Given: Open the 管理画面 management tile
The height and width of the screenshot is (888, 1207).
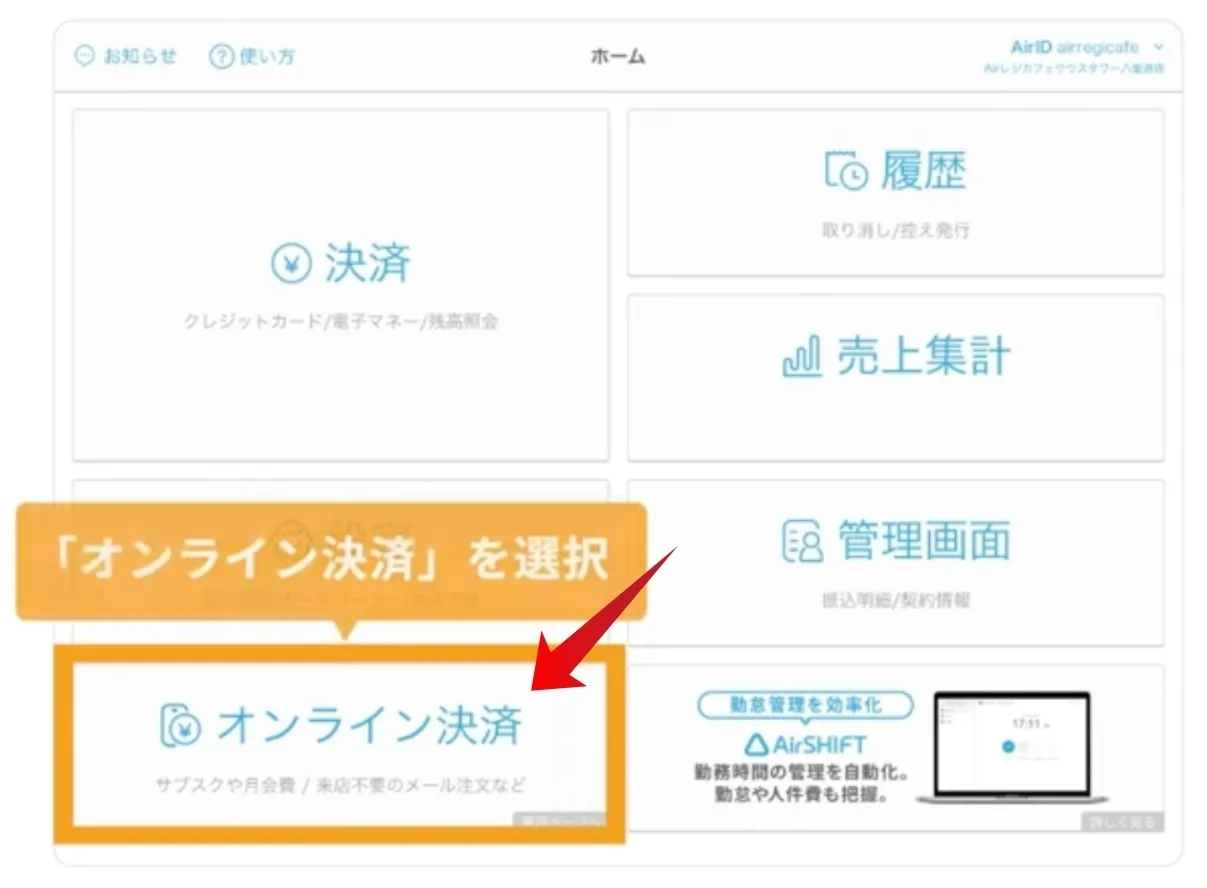Looking at the screenshot, I should (896, 562).
